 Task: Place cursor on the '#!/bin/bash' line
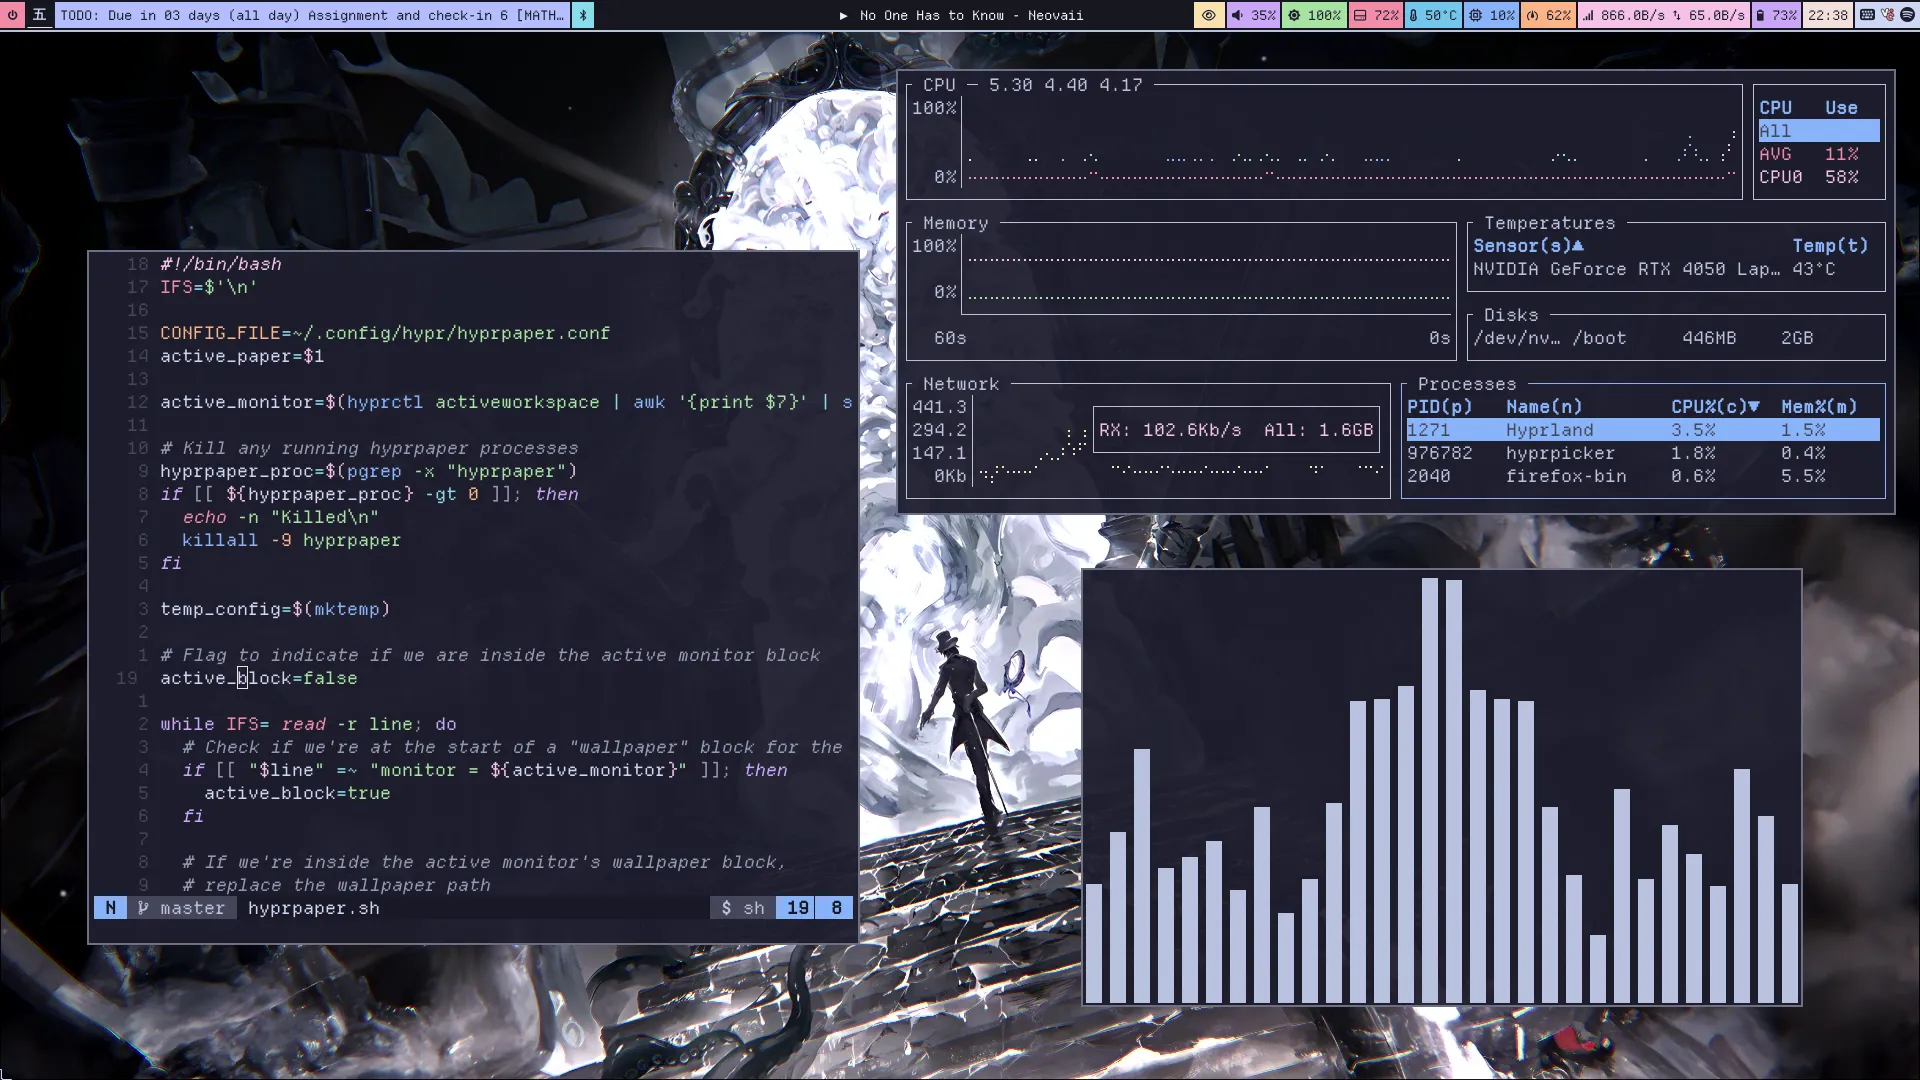click(221, 264)
